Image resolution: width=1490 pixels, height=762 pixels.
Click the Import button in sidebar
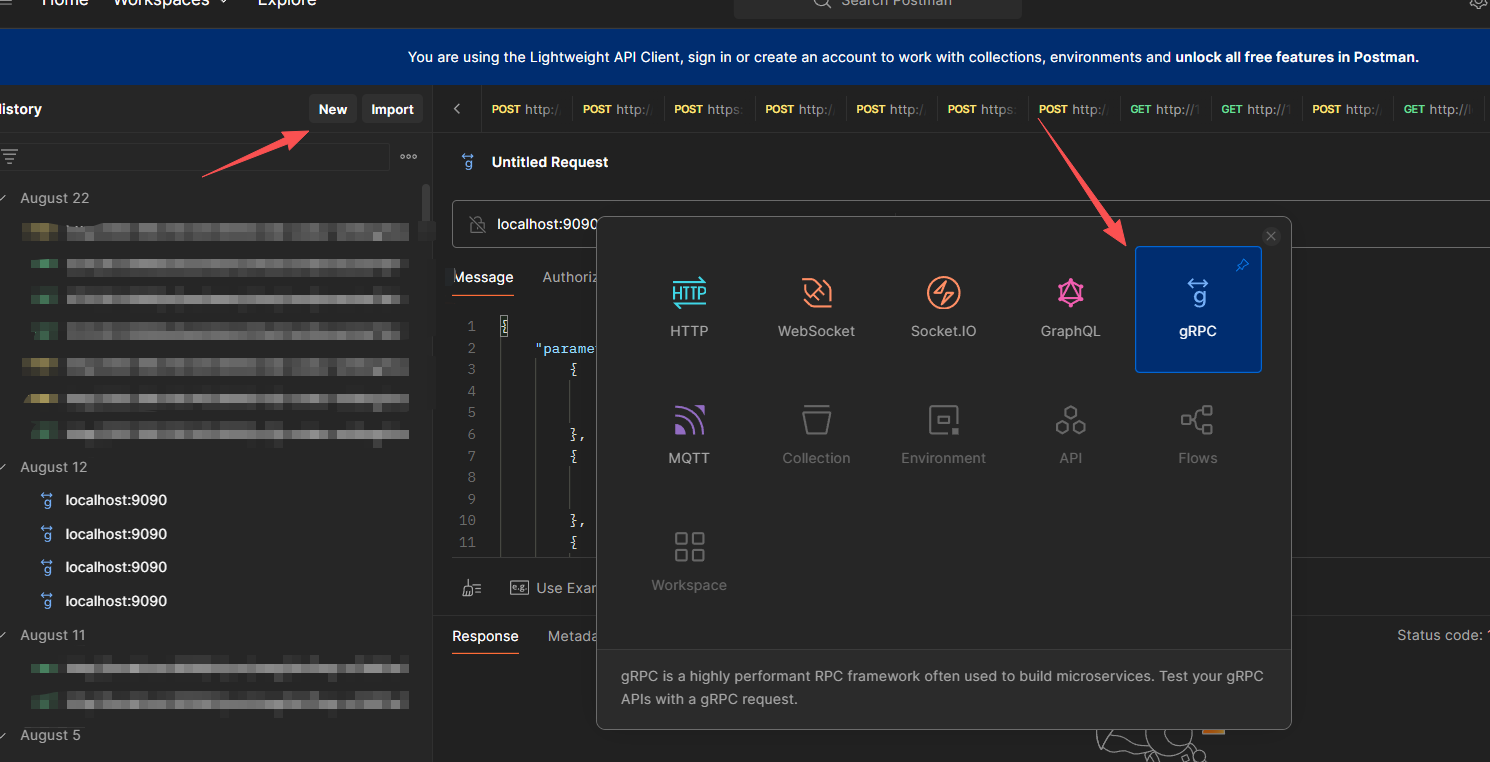point(392,109)
